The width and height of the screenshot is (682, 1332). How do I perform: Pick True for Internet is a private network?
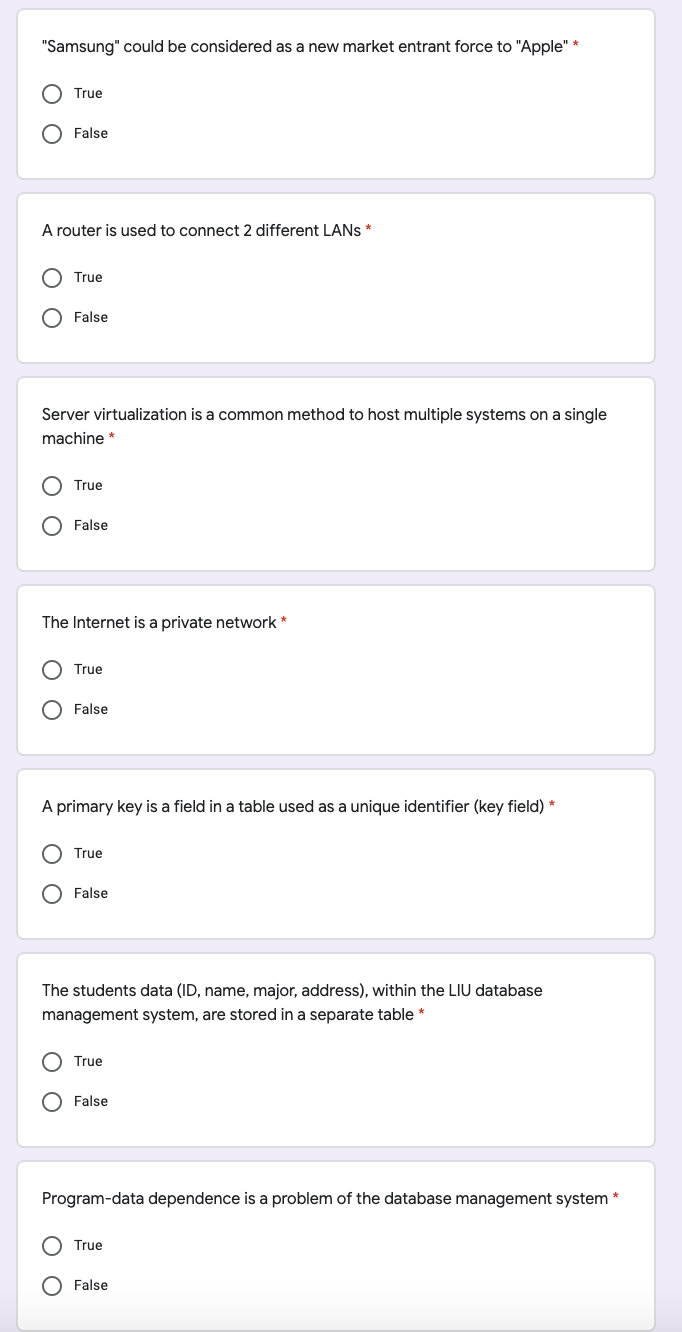tap(52, 669)
